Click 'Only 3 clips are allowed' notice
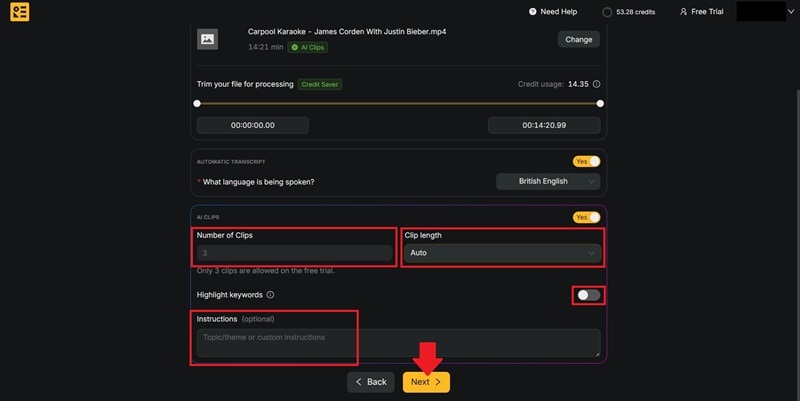The width and height of the screenshot is (800, 401). click(x=265, y=271)
